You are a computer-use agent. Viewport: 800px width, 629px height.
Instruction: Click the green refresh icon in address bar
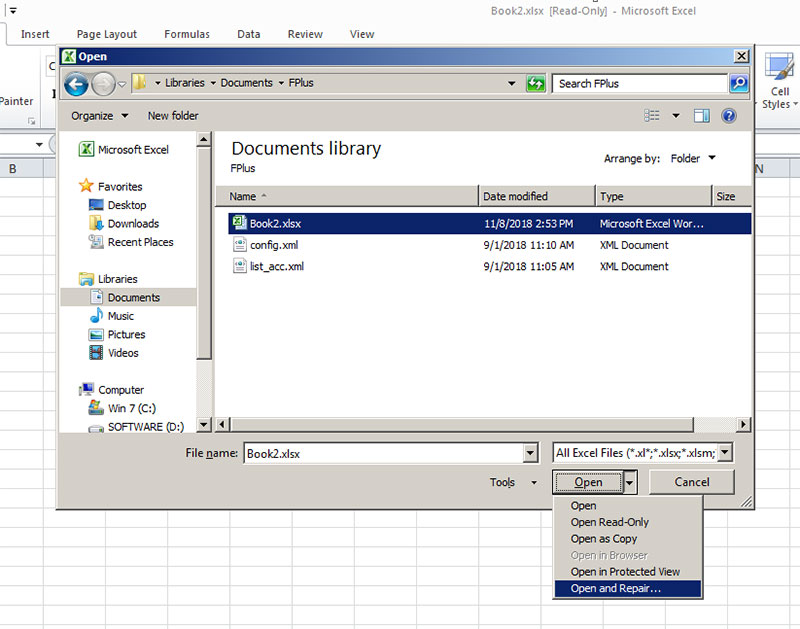pos(535,83)
